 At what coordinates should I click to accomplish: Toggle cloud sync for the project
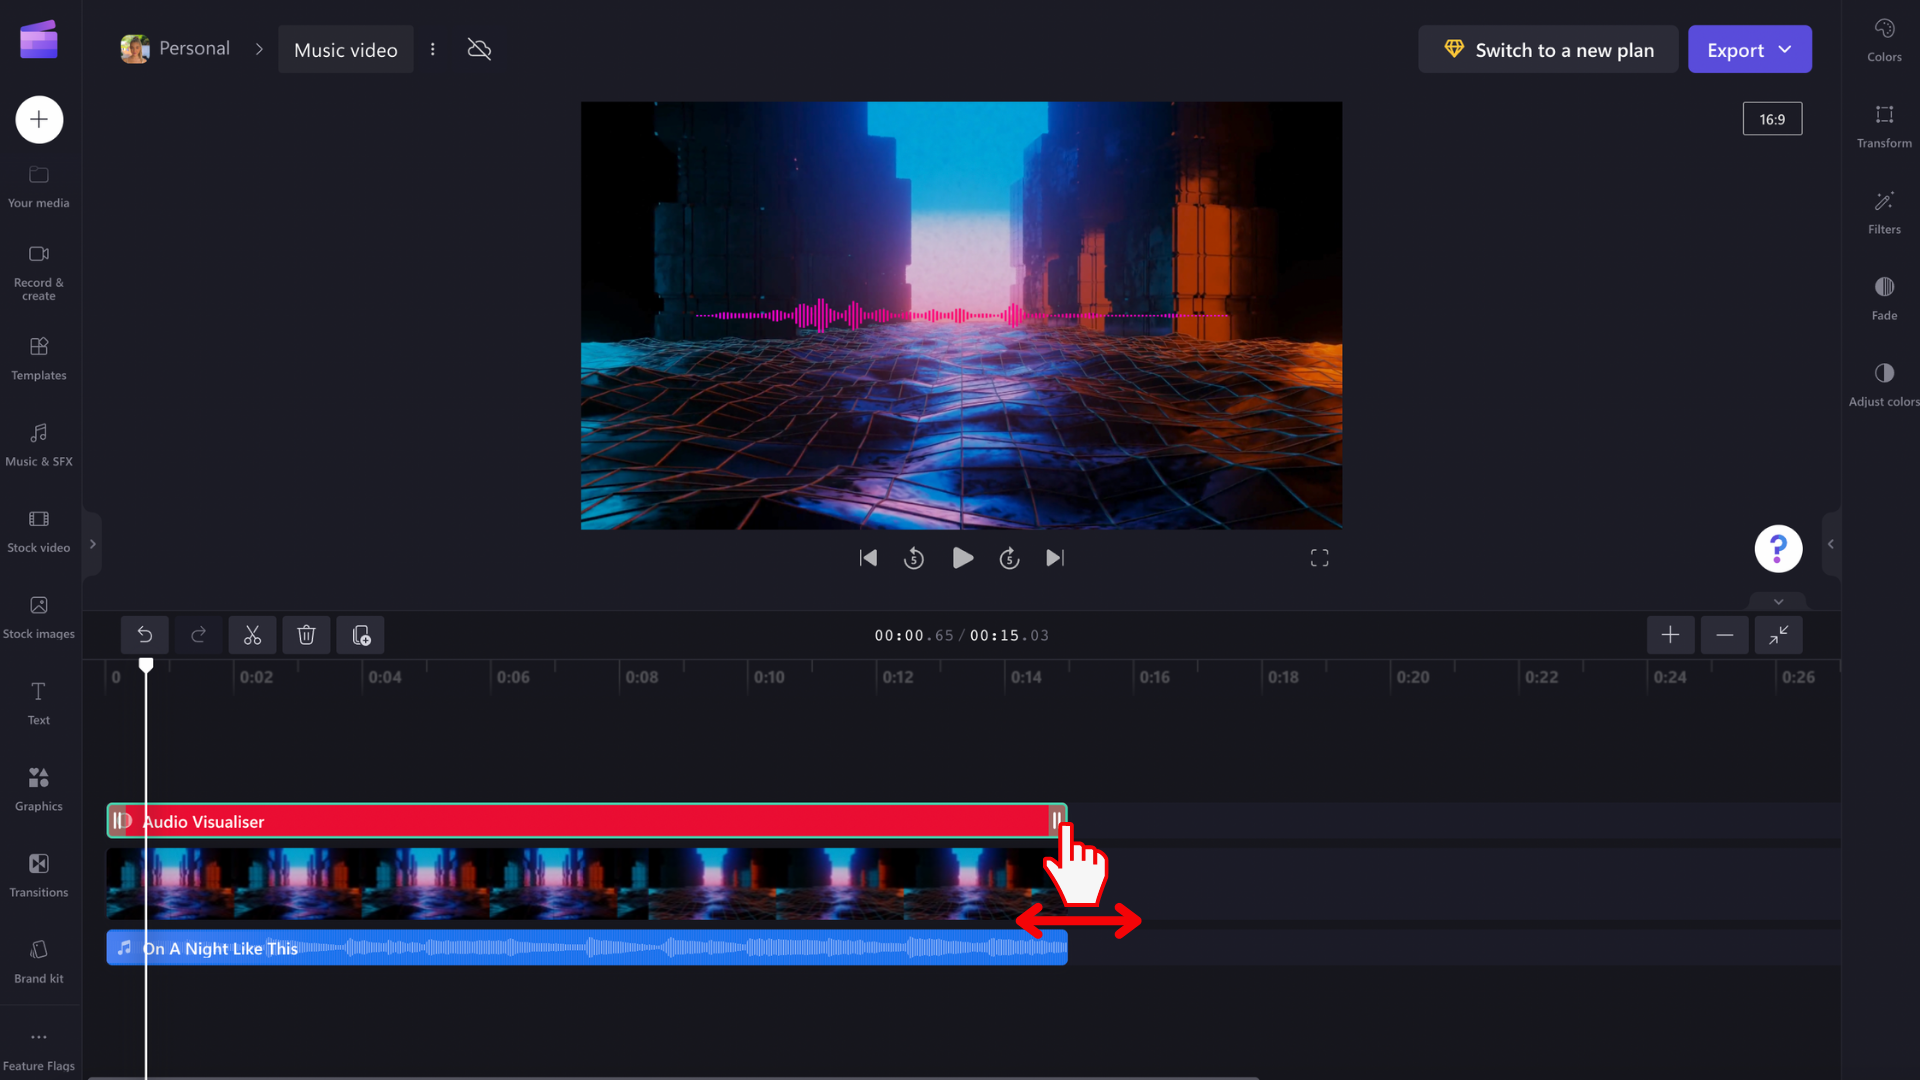point(479,49)
